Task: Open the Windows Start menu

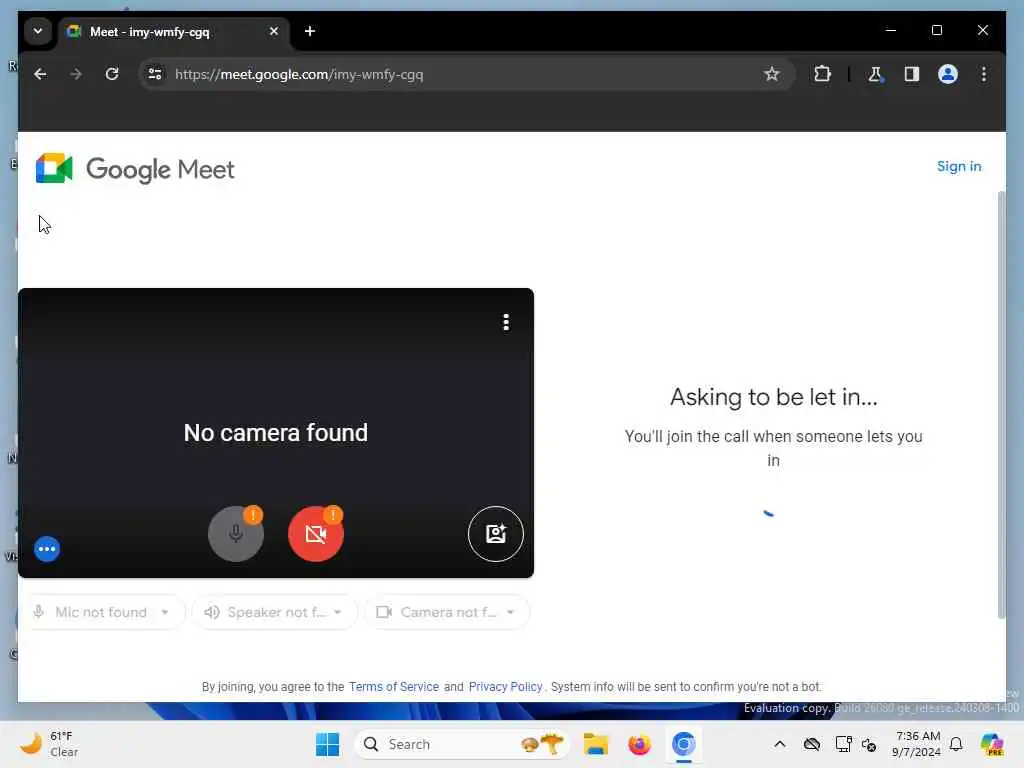Action: click(327, 744)
